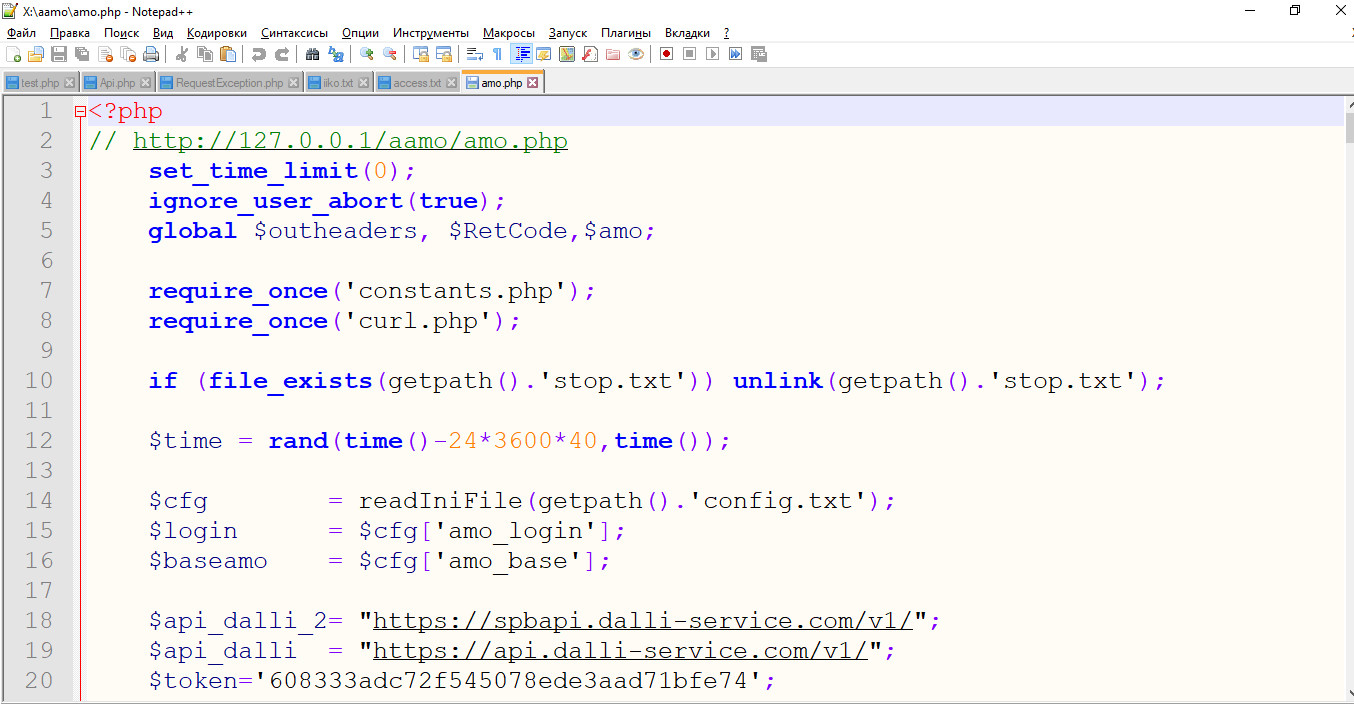Click the Print toolbar icon
The height and width of the screenshot is (704, 1354).
tap(150, 54)
